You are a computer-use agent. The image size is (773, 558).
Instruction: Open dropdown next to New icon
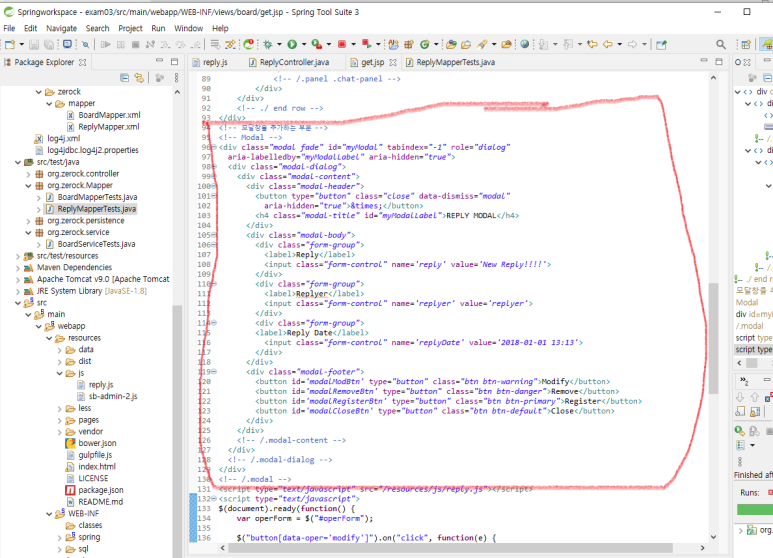(21, 44)
